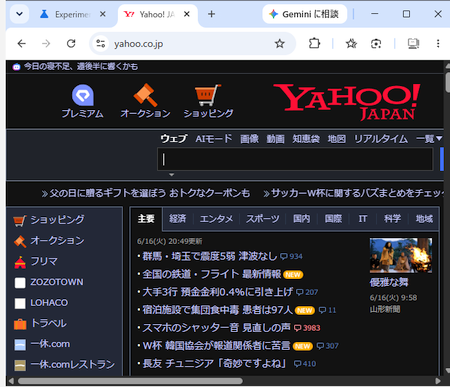Select the 国内 news tab

301,219
